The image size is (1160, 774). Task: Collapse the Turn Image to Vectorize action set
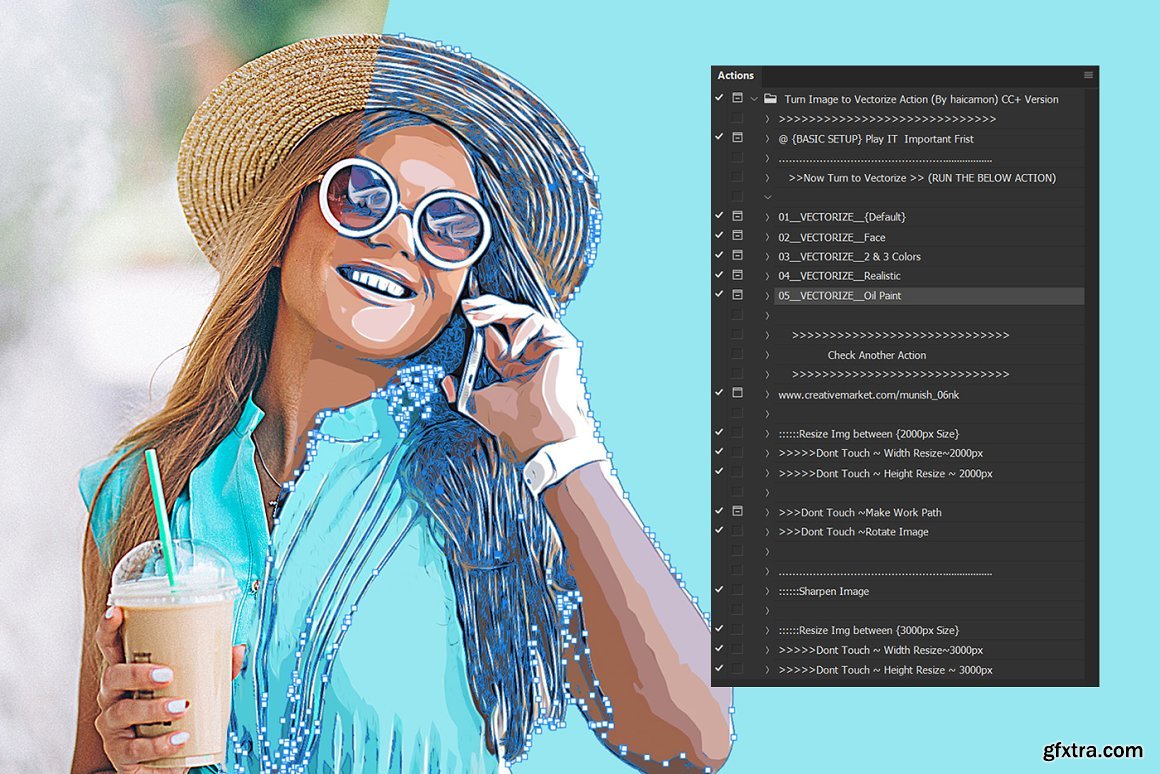point(754,99)
